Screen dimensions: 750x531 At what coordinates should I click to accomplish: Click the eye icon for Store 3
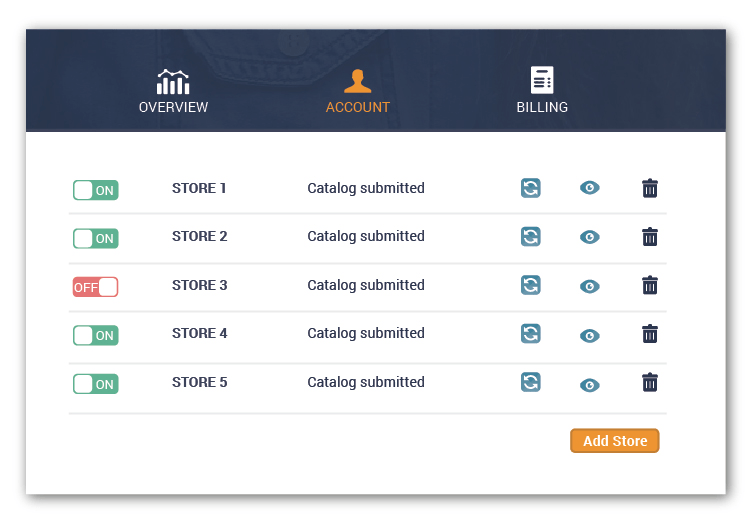click(x=590, y=286)
